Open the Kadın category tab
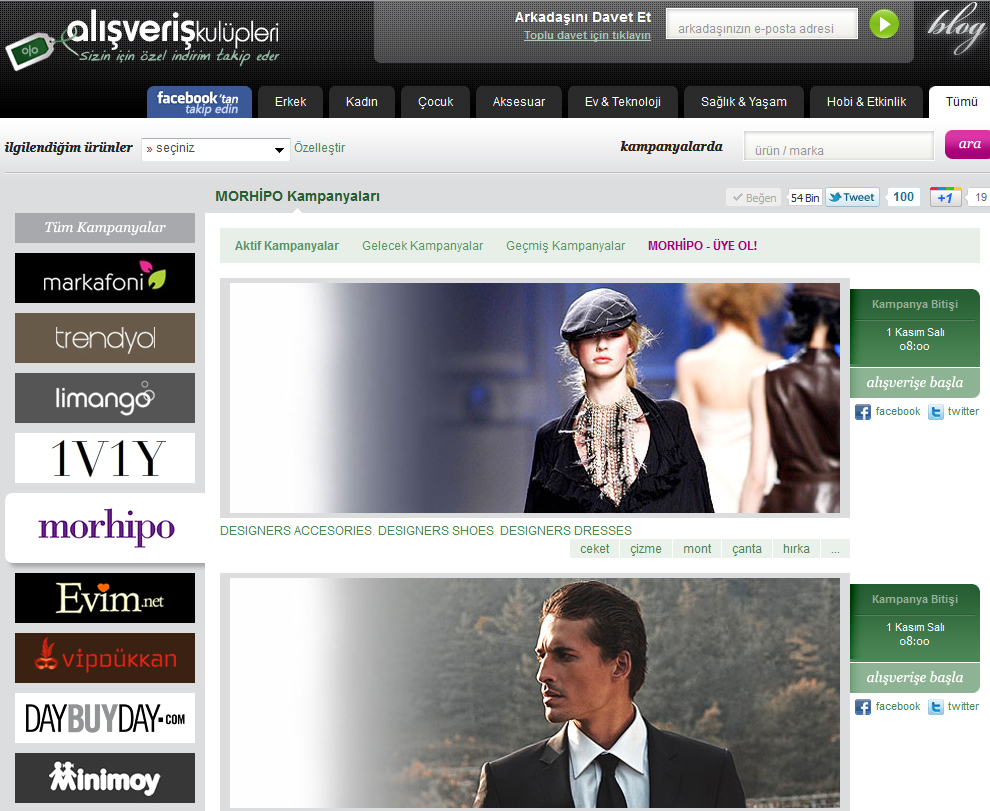Image resolution: width=990 pixels, height=811 pixels. coord(362,102)
